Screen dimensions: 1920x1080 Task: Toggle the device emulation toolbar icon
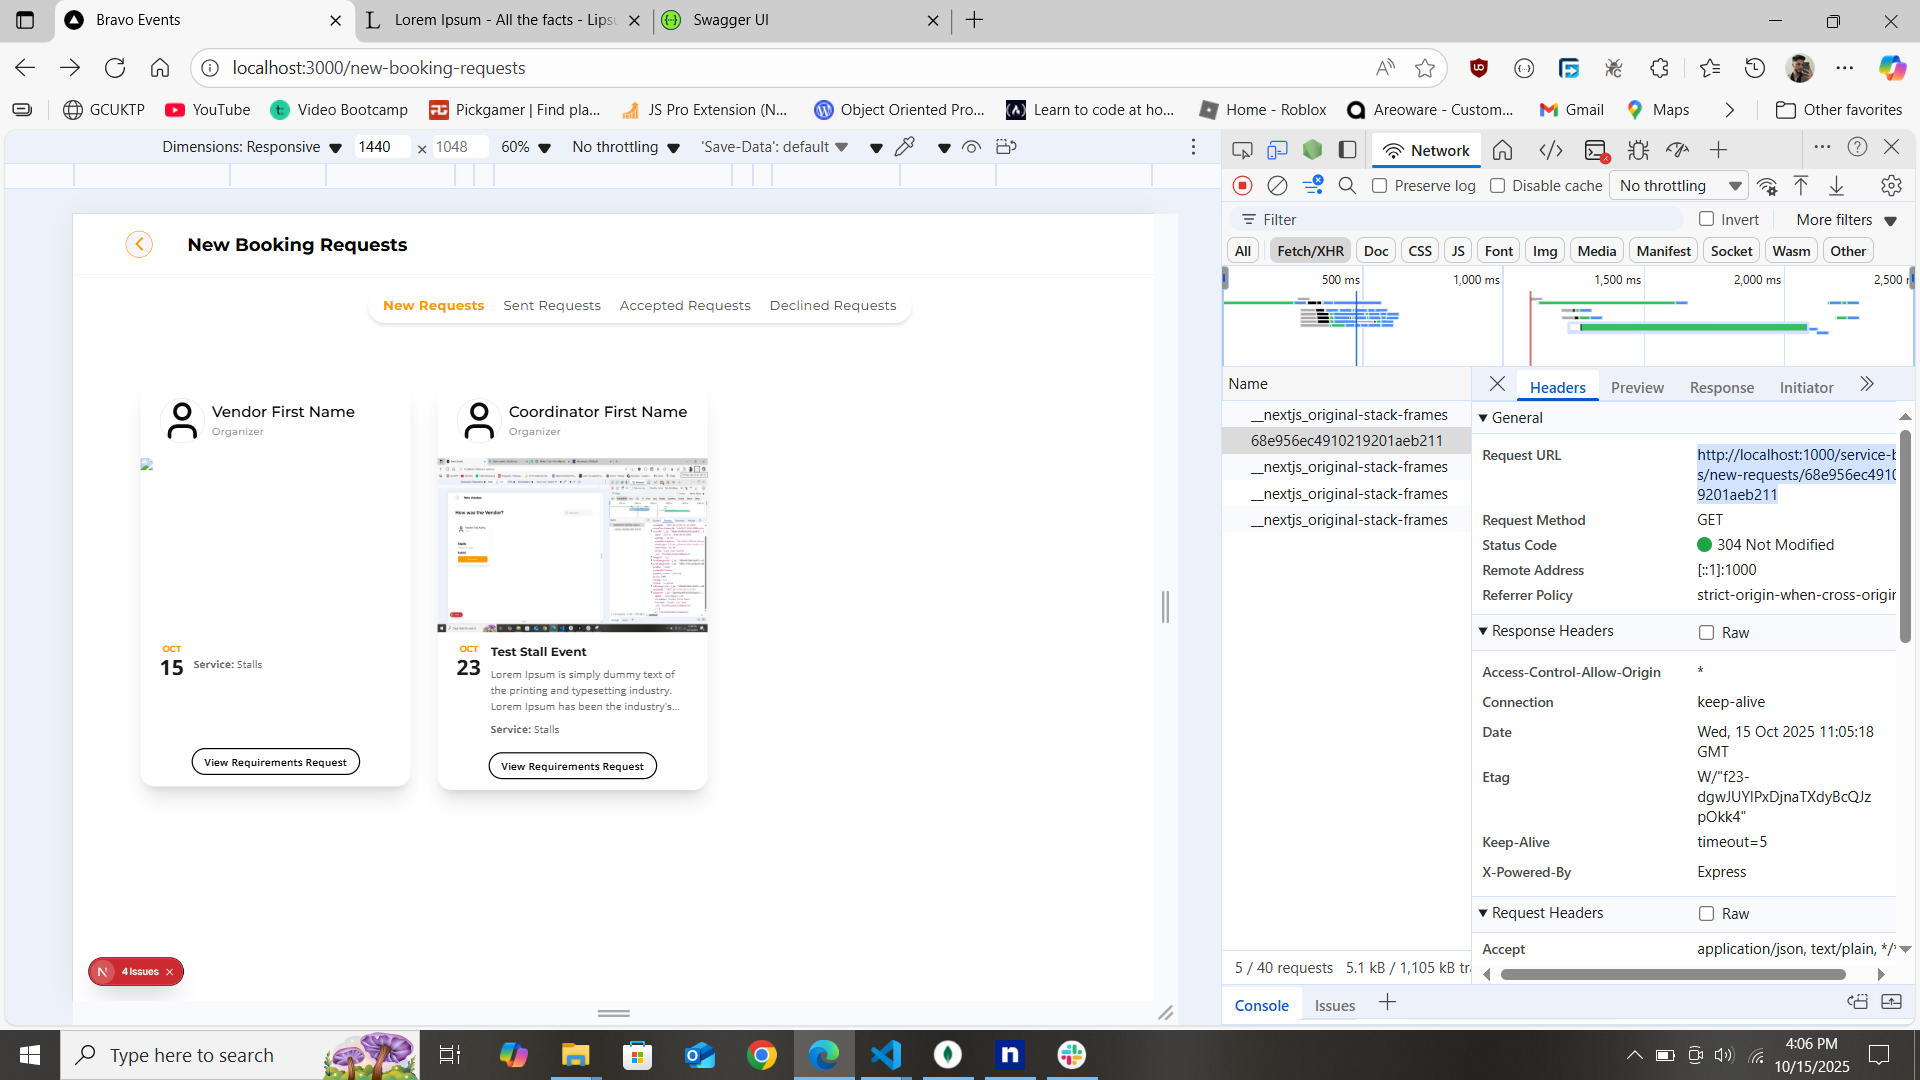tap(1277, 150)
